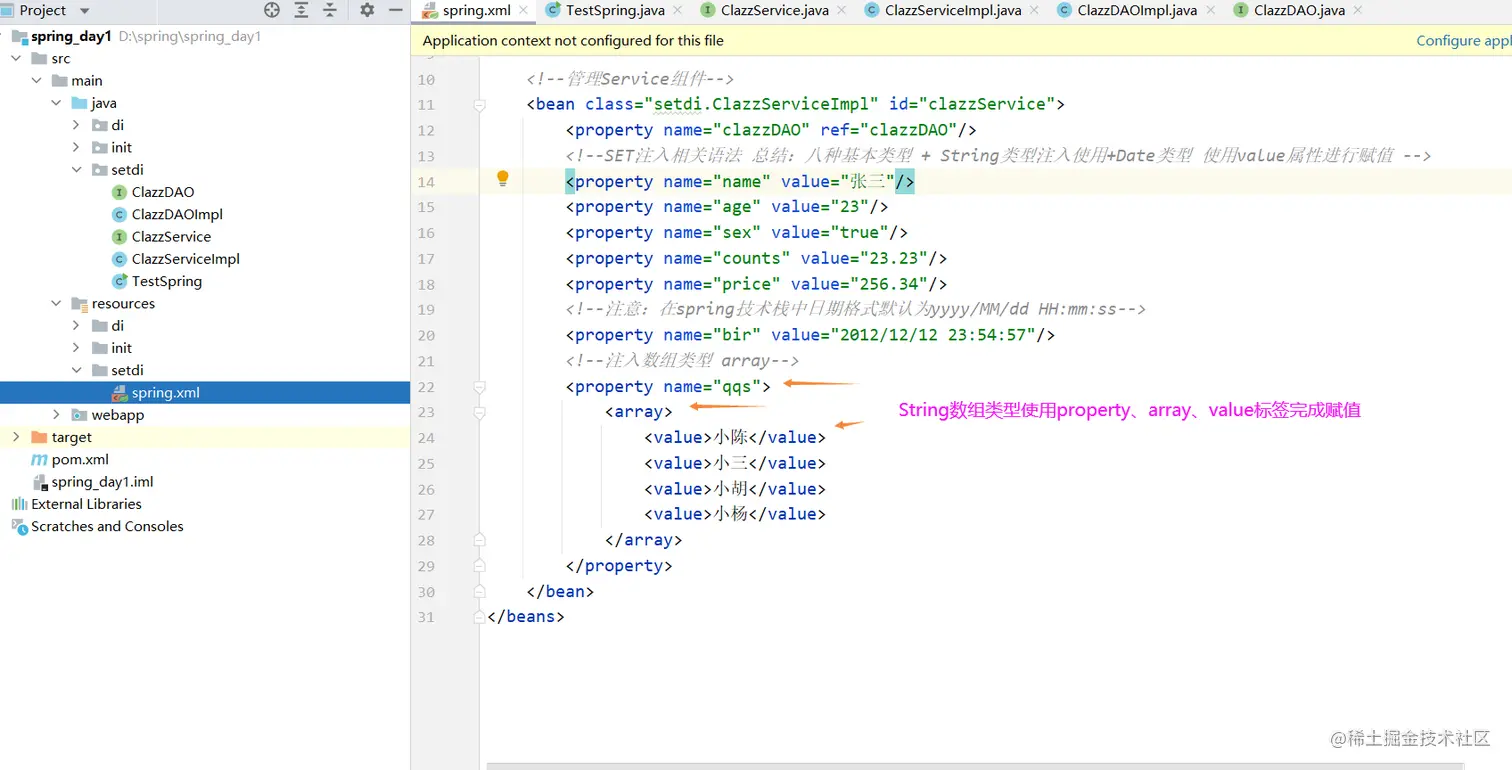This screenshot has width=1512, height=770.
Task: Close the ClazzDAOImpl.java tab
Action: click(x=1211, y=10)
